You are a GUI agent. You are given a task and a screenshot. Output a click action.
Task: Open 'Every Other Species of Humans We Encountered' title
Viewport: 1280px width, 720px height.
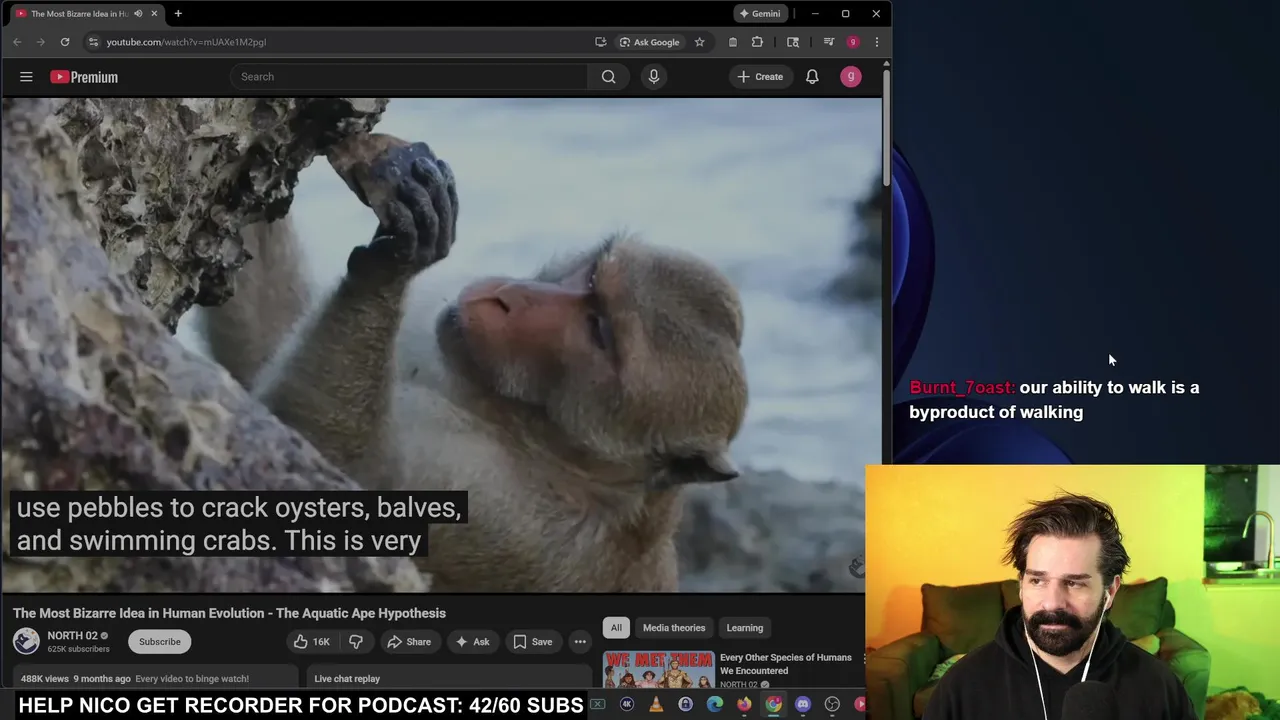(x=786, y=664)
